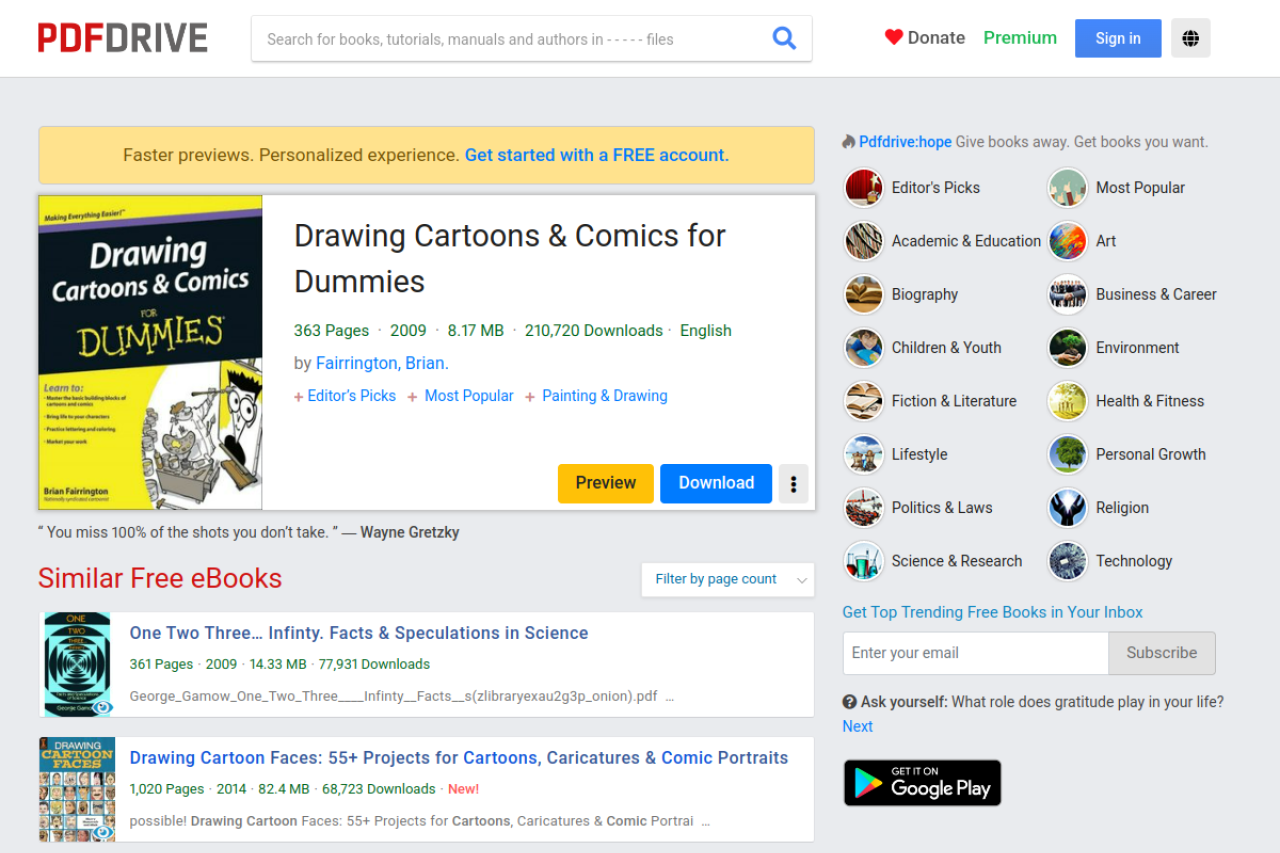Open the Pdfdrive:hope link
The image size is (1280, 853).
(905, 142)
